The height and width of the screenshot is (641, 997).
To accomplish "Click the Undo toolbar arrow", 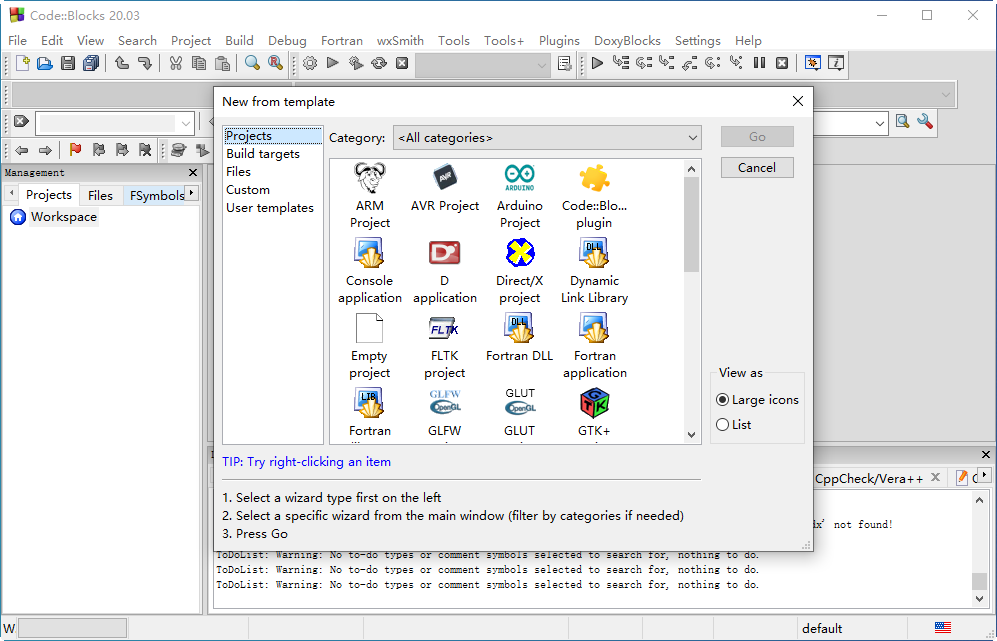I will 121,63.
